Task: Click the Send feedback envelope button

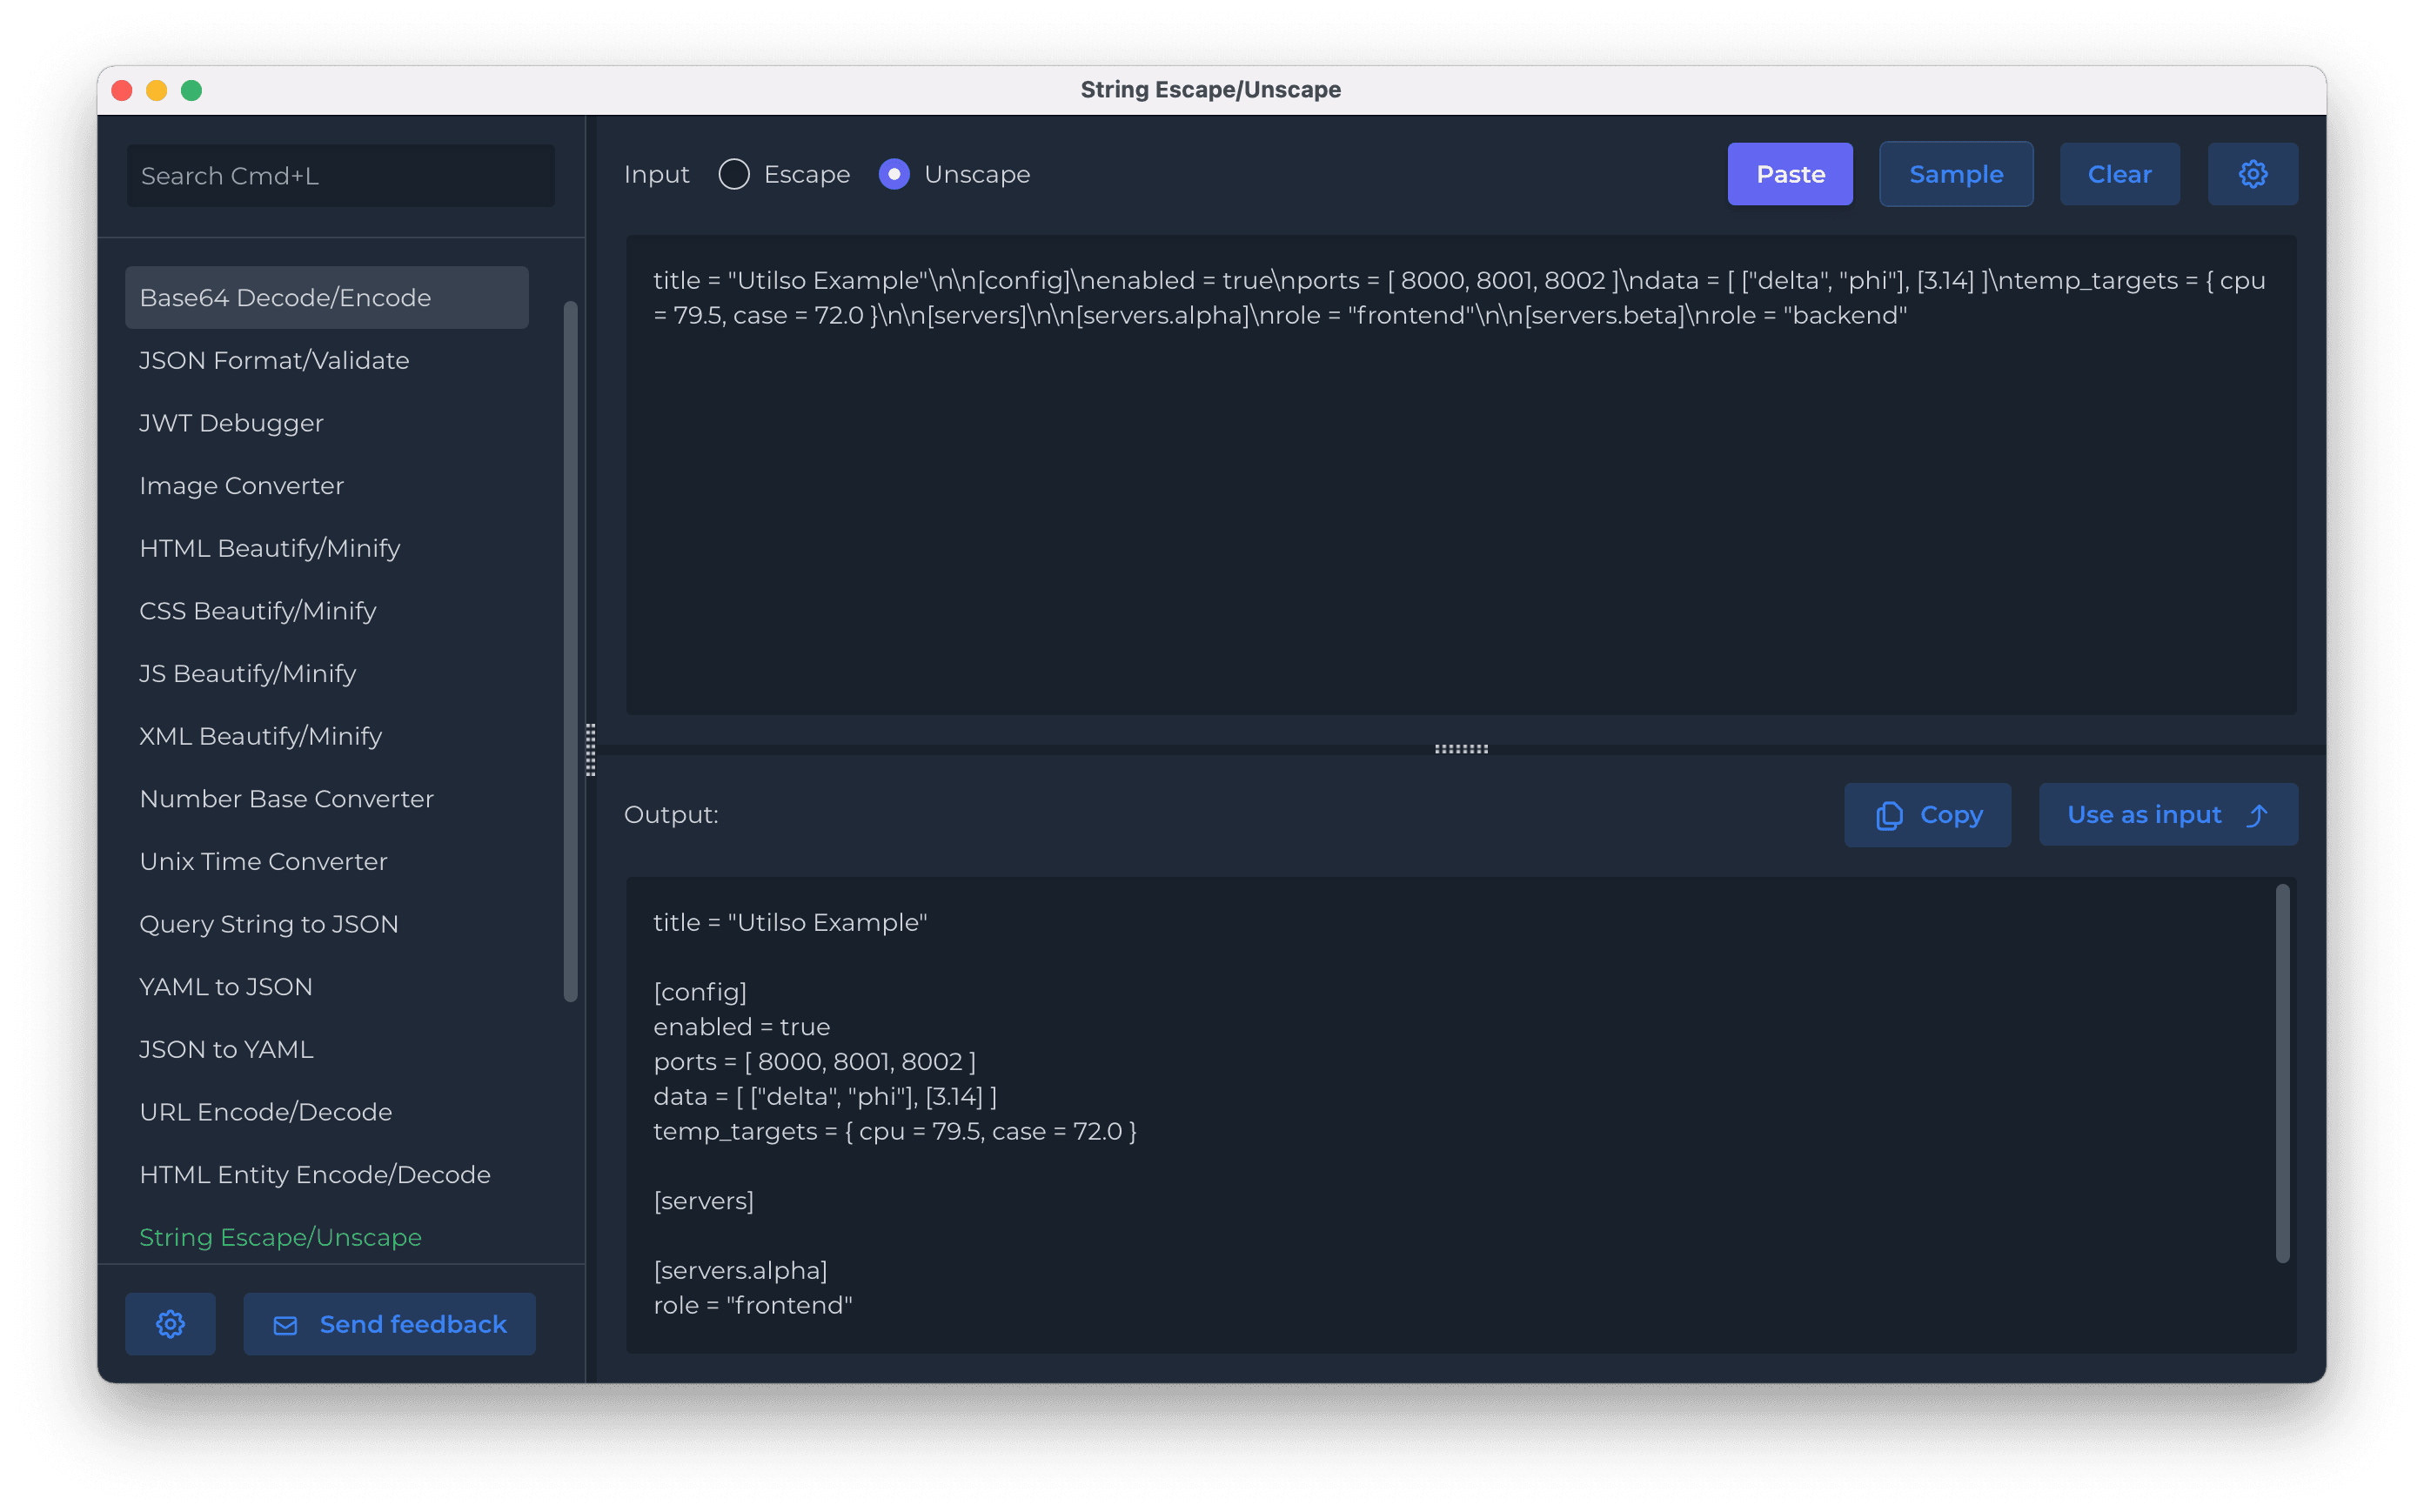Action: (x=389, y=1324)
